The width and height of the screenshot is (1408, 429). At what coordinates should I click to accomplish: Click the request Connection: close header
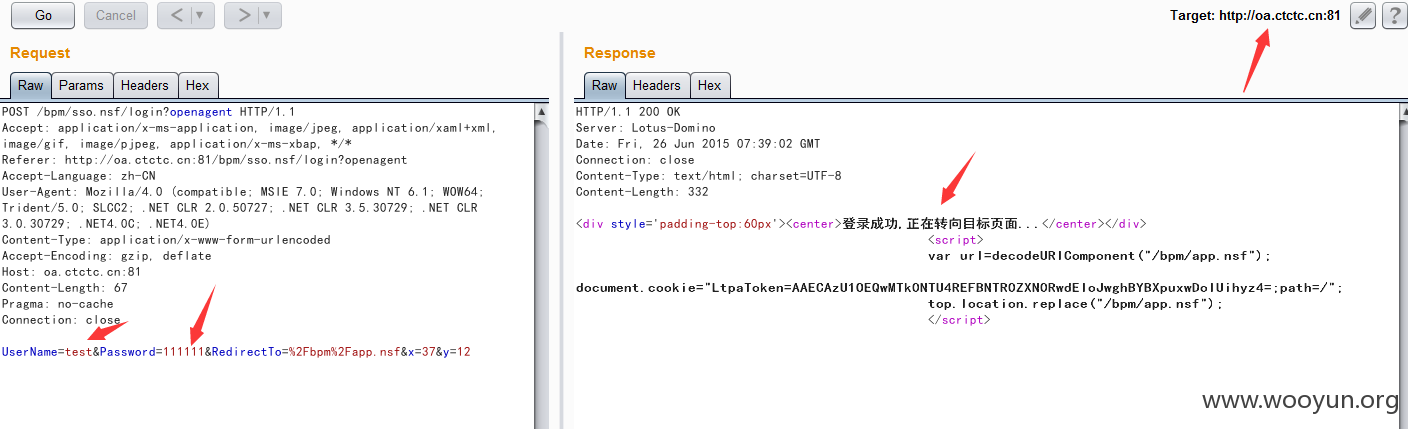tap(62, 320)
